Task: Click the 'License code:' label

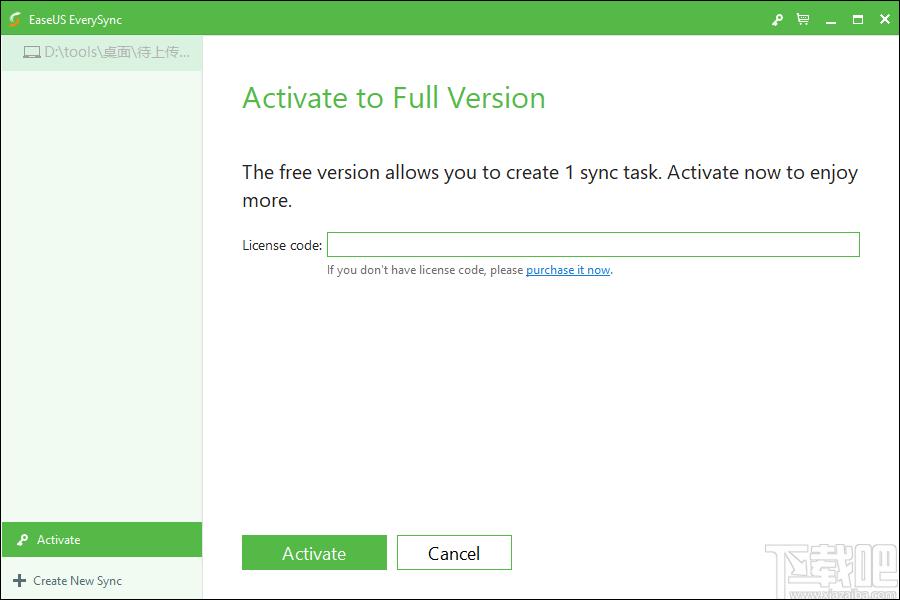Action: point(282,245)
